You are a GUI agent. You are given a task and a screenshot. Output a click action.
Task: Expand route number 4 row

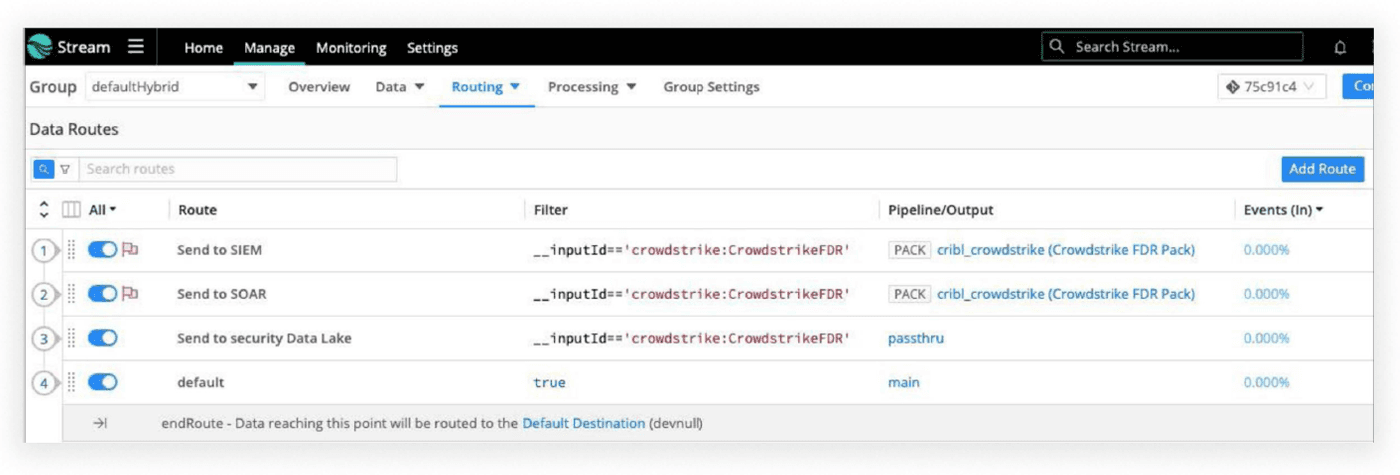point(45,383)
